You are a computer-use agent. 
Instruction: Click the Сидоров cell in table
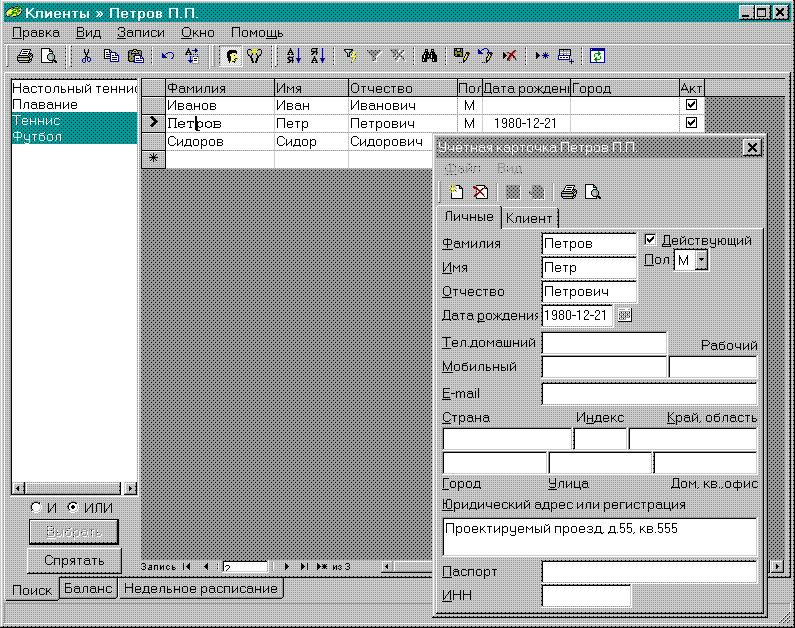coord(220,141)
